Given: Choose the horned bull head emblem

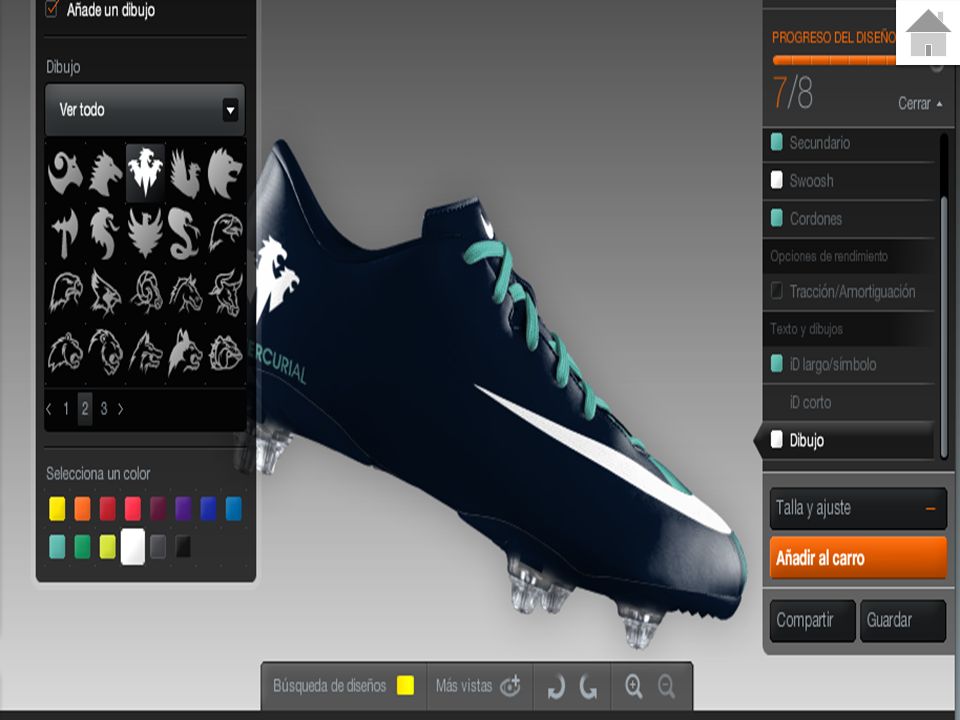Looking at the screenshot, I should pyautogui.click(x=226, y=293).
